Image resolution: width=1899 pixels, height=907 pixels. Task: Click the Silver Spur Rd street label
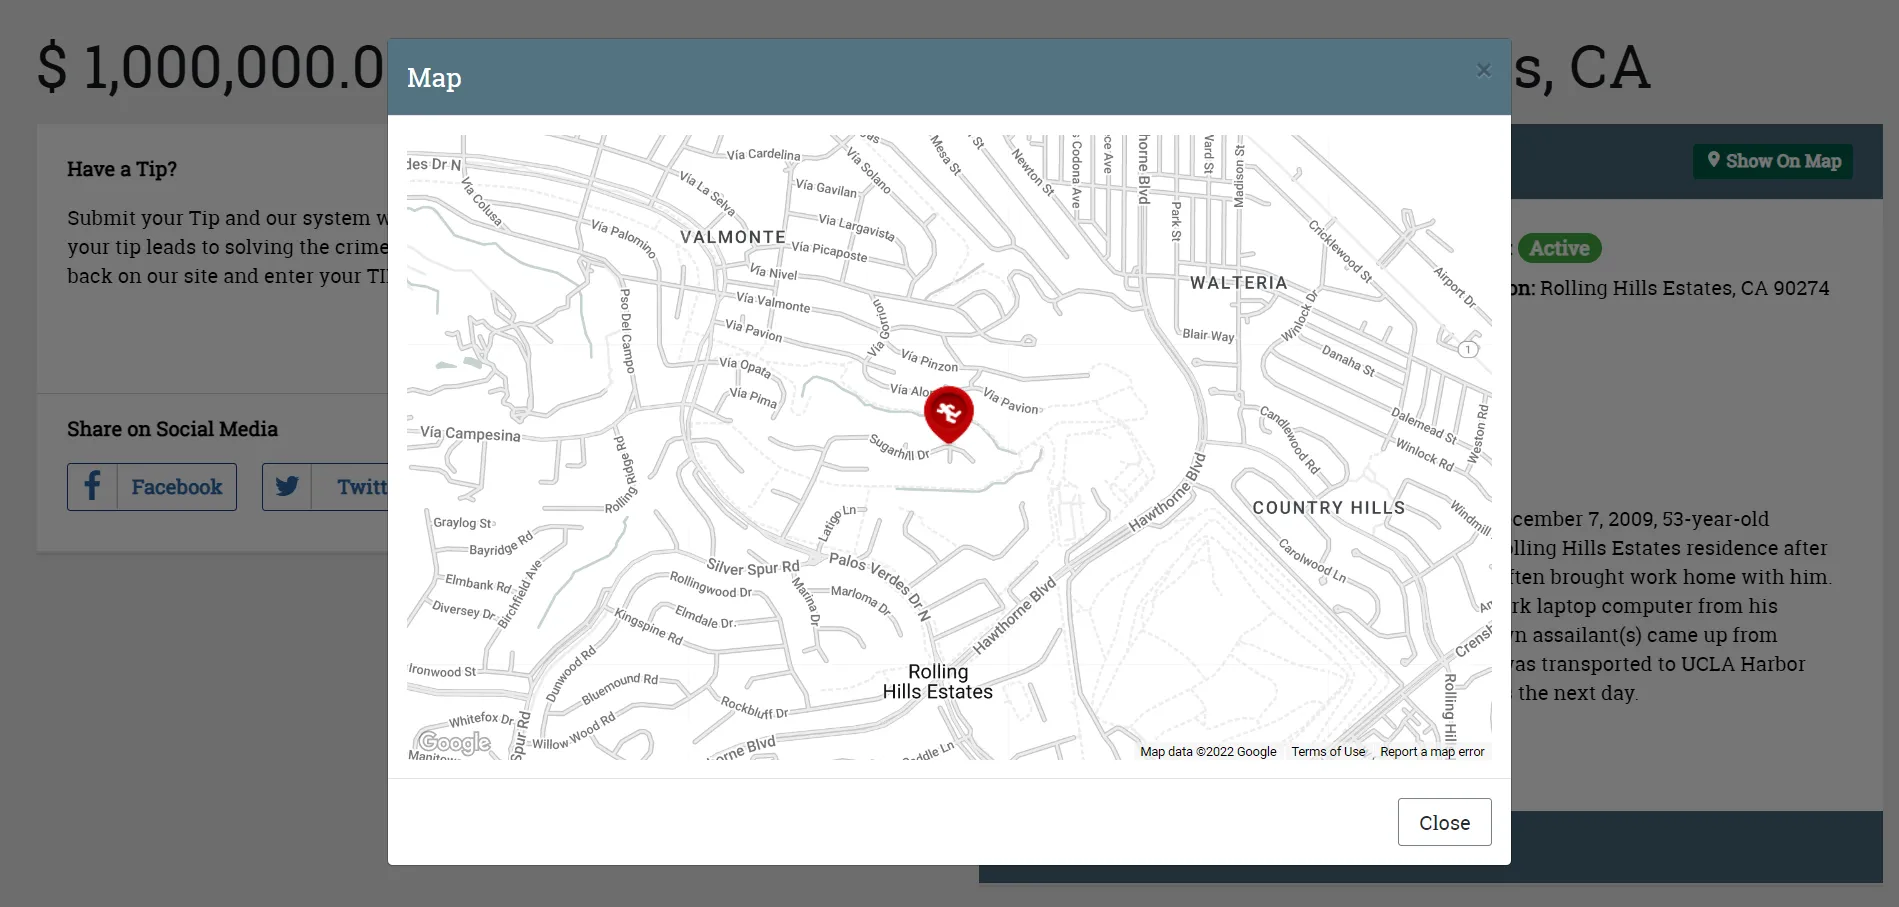(x=752, y=567)
